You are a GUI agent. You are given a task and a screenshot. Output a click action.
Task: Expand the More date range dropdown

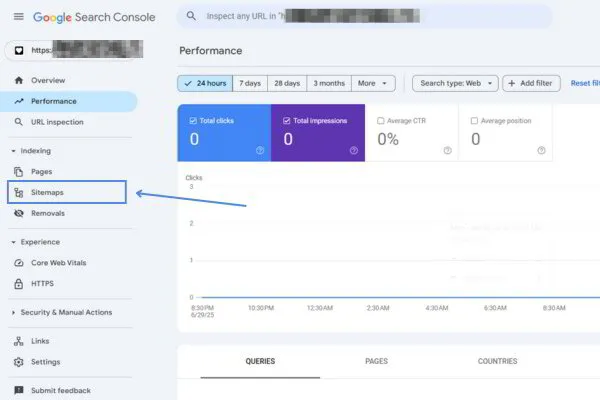tap(373, 84)
